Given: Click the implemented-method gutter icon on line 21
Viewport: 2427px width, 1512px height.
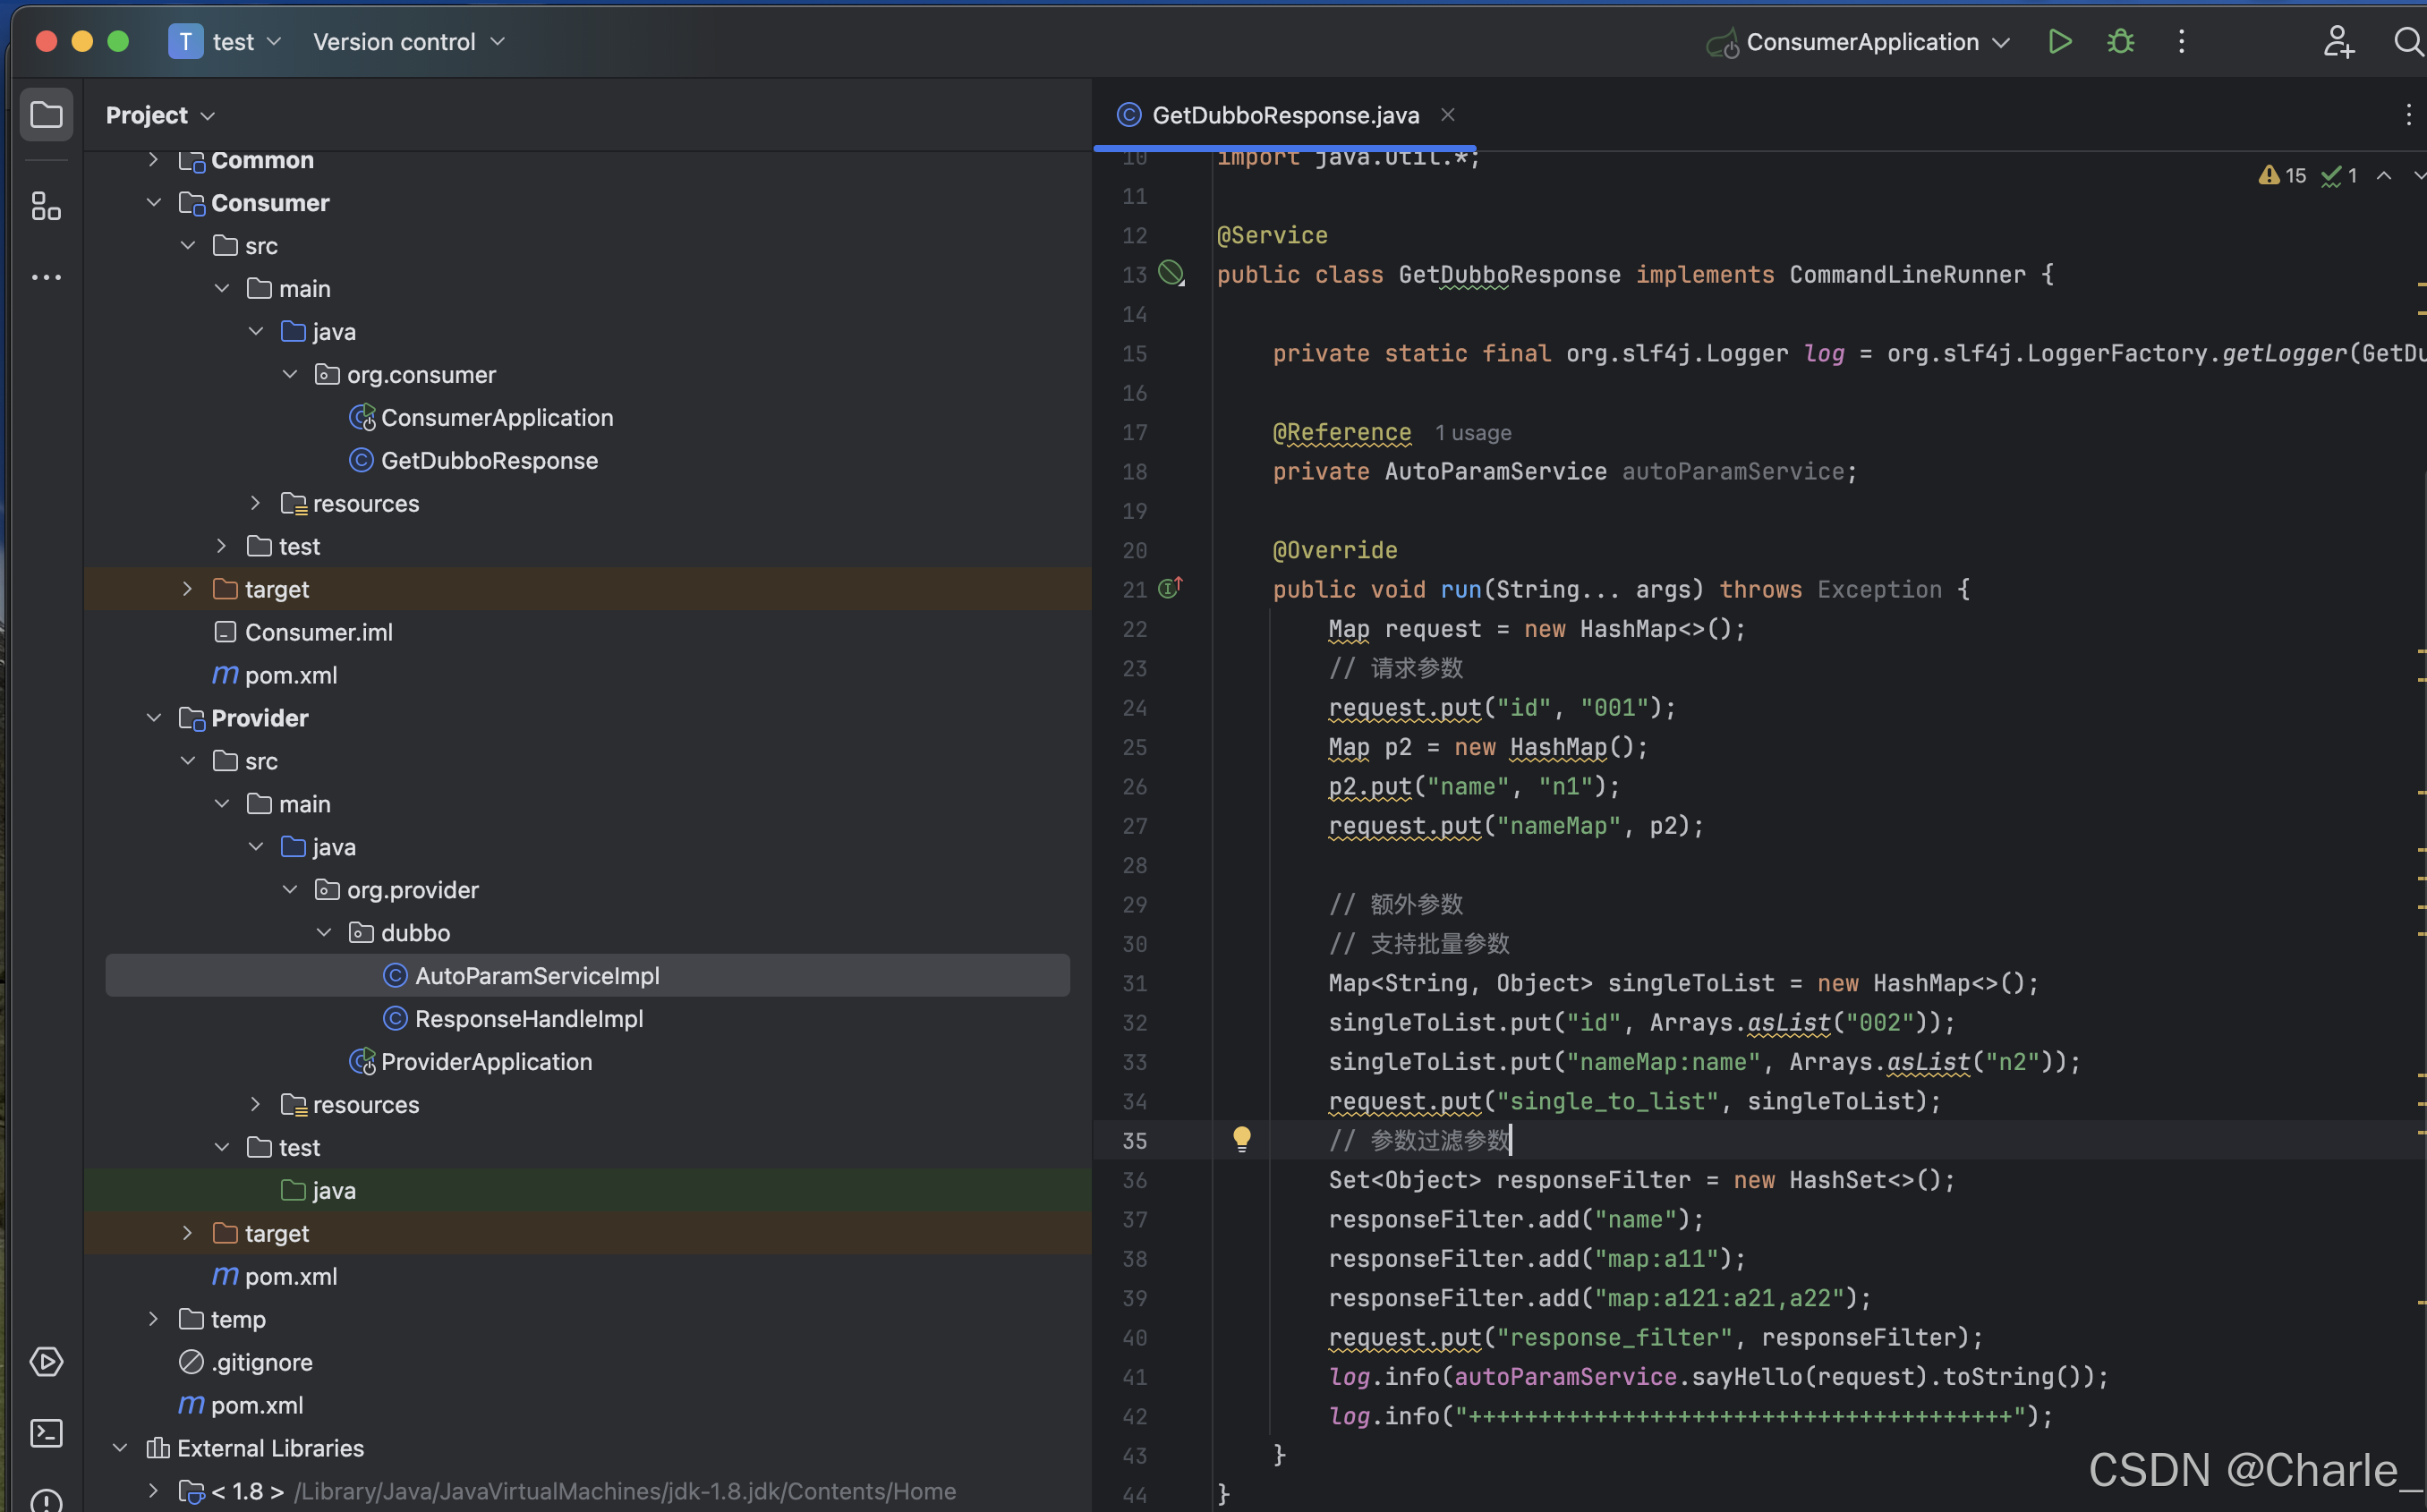Looking at the screenshot, I should tap(1169, 588).
